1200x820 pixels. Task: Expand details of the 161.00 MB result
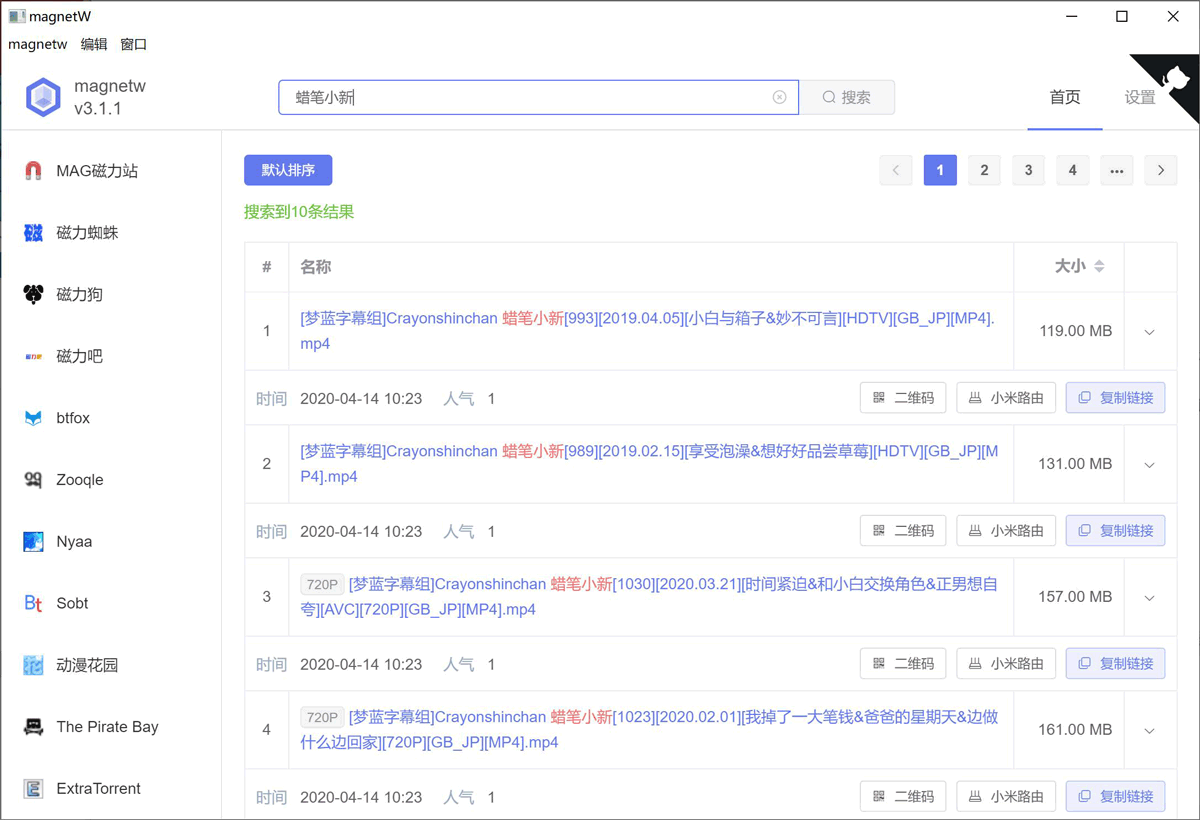1150,731
